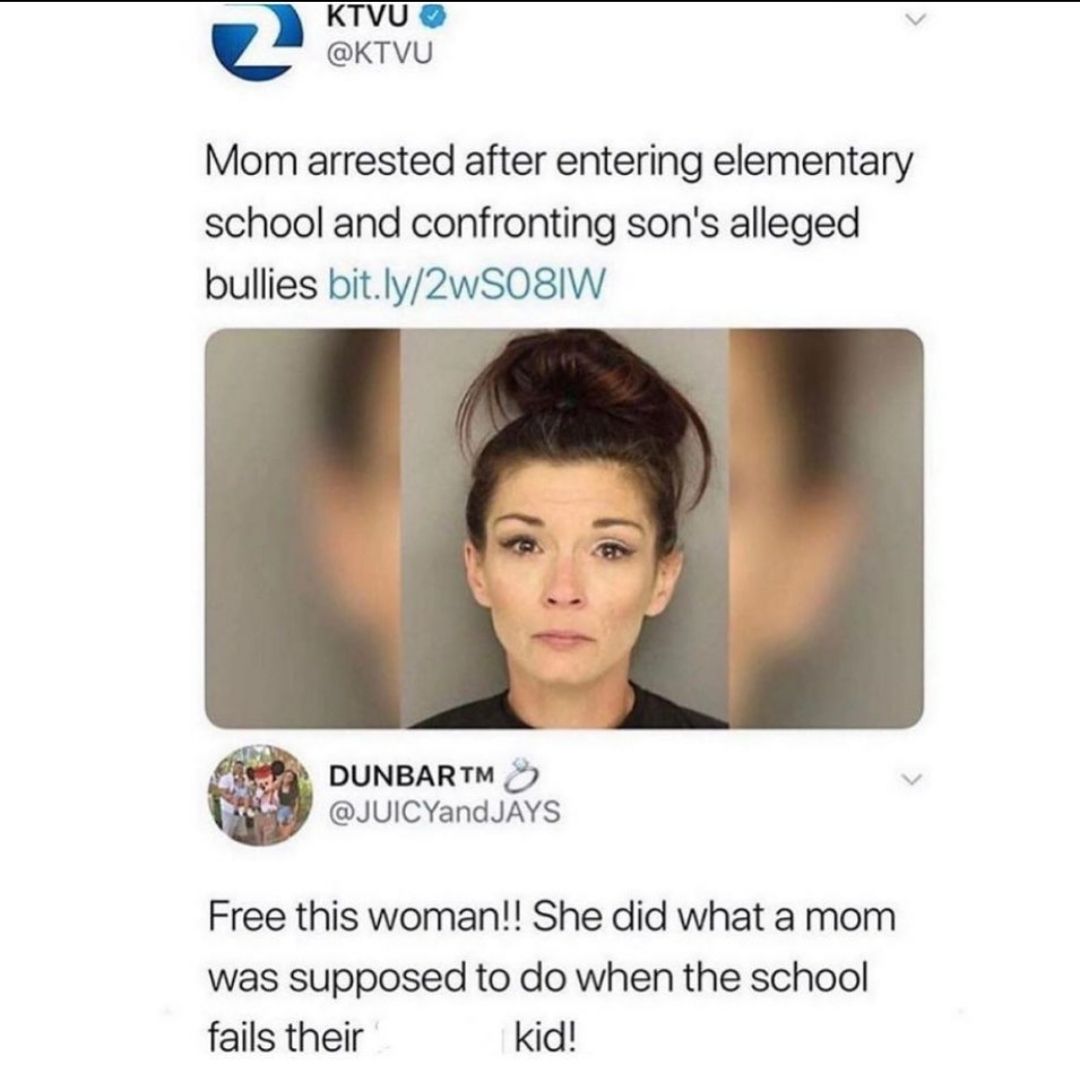This screenshot has height=1080, width=1080.
Task: Click the blurred right side of tweet image
Action: point(827,528)
